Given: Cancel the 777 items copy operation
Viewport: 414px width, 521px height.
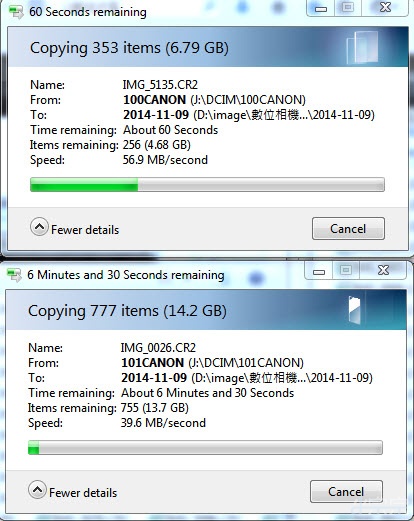Looking at the screenshot, I should [x=346, y=492].
